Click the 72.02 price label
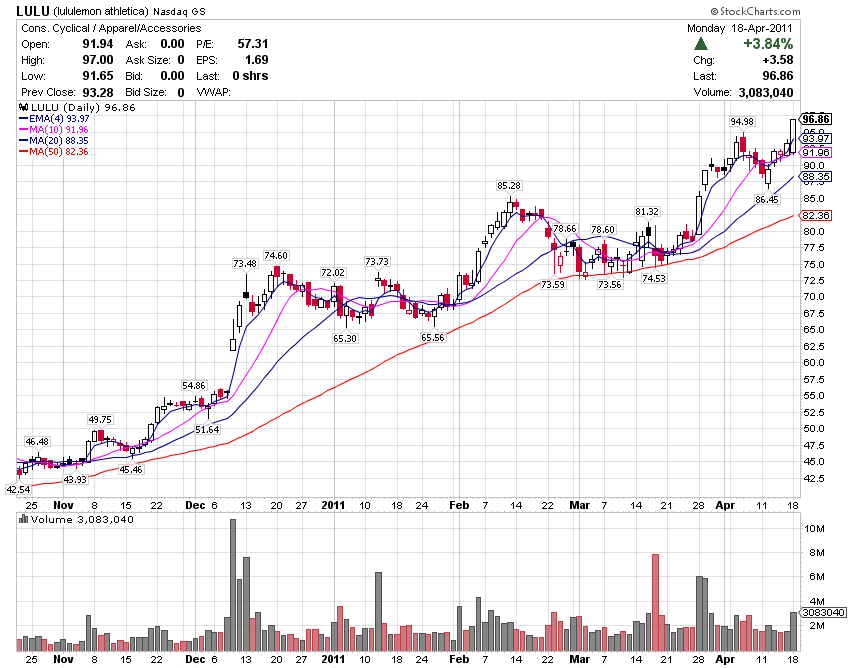The image size is (850, 668). pos(333,272)
